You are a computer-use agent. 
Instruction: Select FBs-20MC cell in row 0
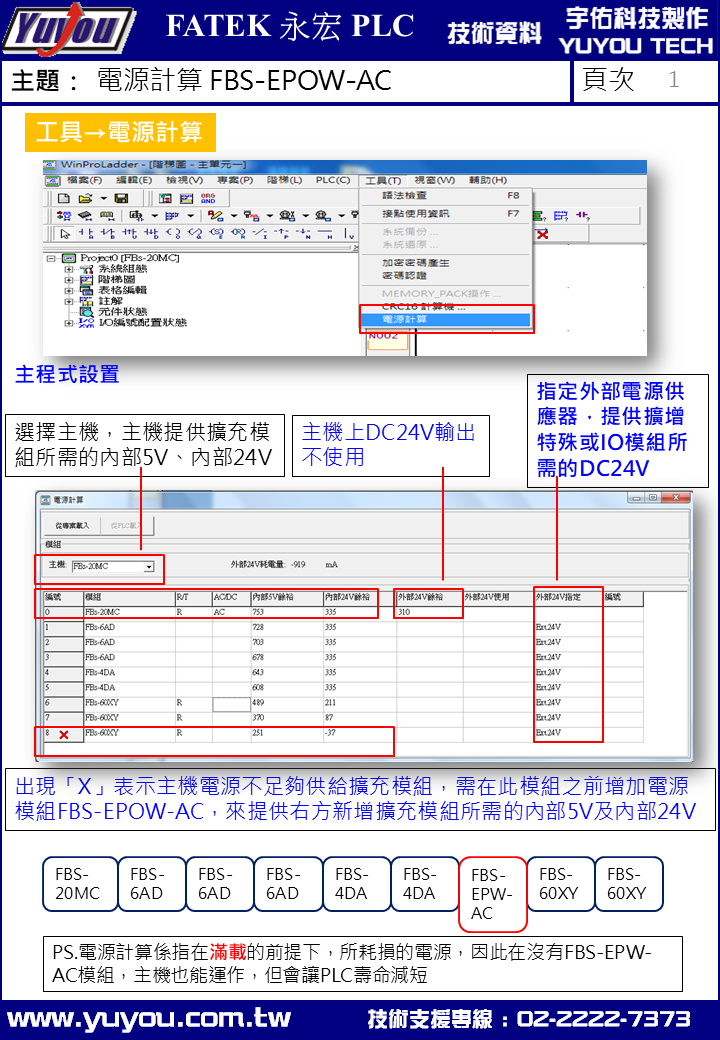tap(129, 612)
